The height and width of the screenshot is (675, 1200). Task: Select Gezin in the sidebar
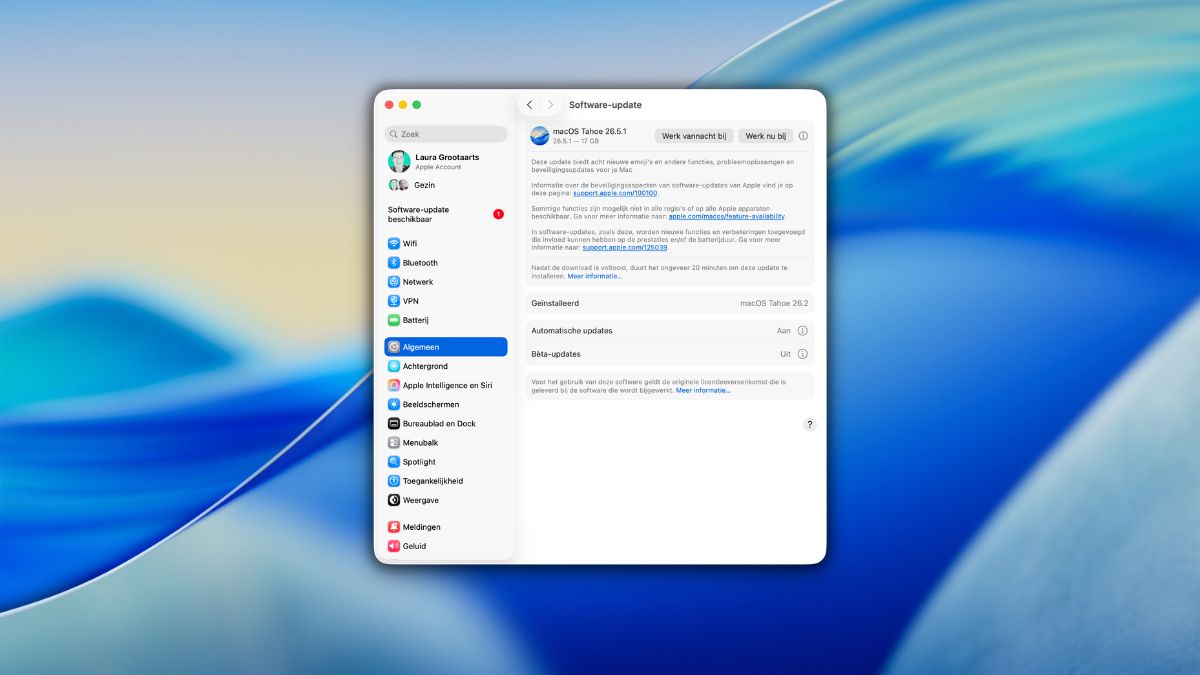pyautogui.click(x=446, y=185)
